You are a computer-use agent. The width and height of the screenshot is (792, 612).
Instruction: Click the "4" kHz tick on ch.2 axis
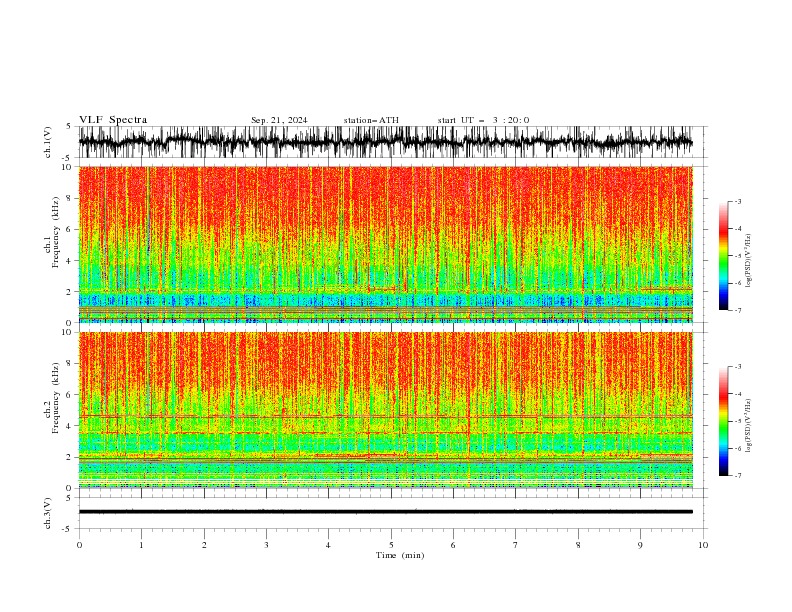pos(71,426)
